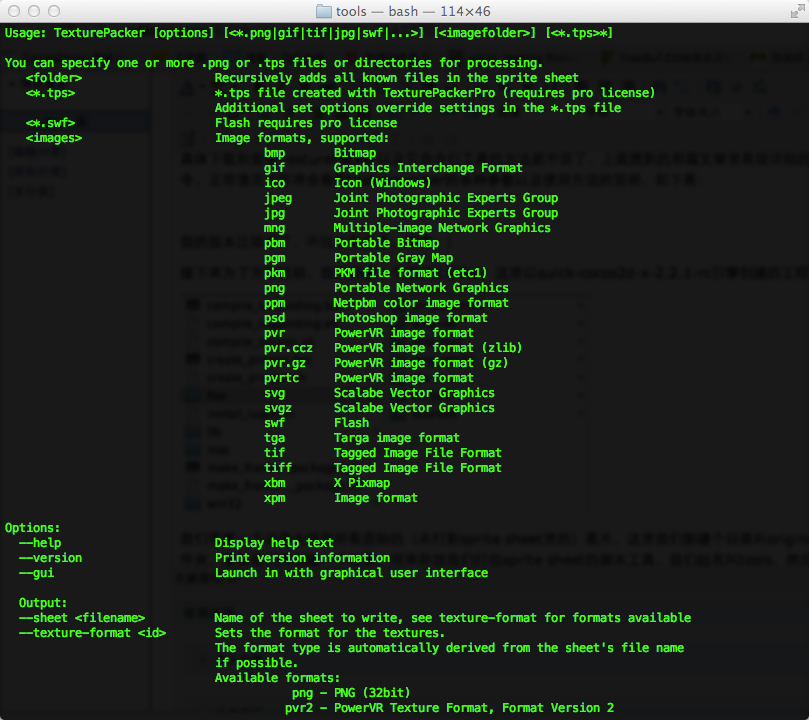This screenshot has height=720, width=809.
Task: Click the '<folder>' argument text
Action: click(54, 78)
